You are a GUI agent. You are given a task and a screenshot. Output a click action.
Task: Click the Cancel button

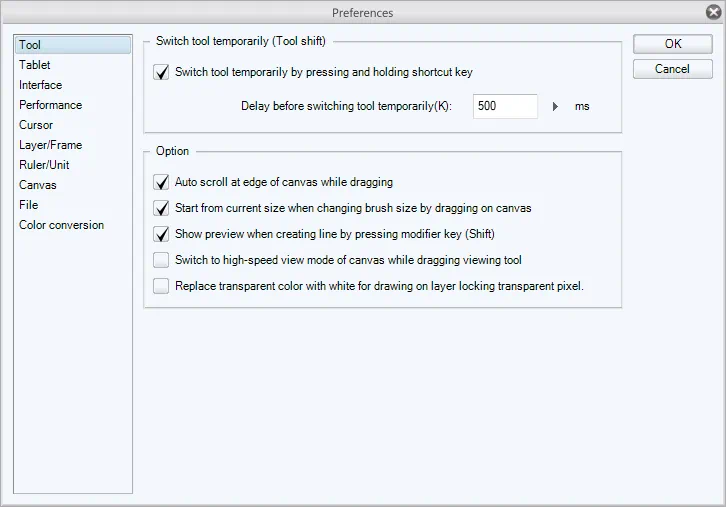(x=672, y=69)
